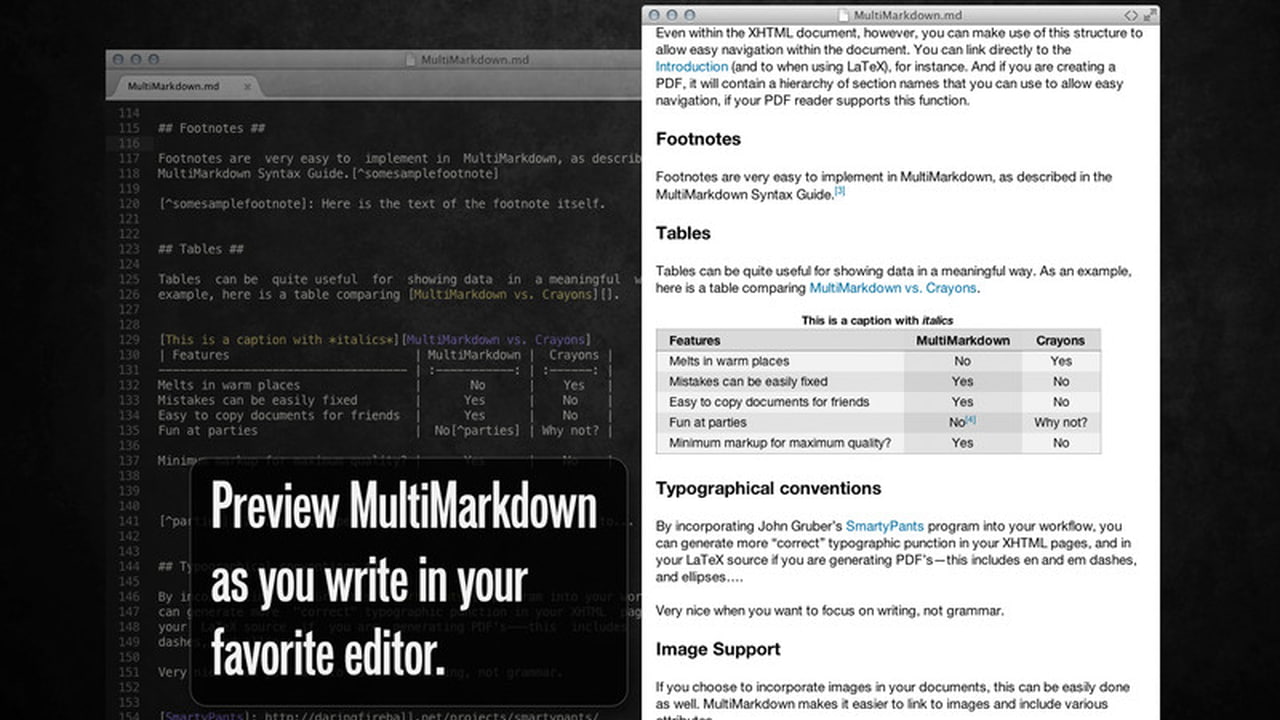Jump to footnote 4 in Fun at parties row
Viewport: 1280px width, 720px height.
tap(970, 420)
